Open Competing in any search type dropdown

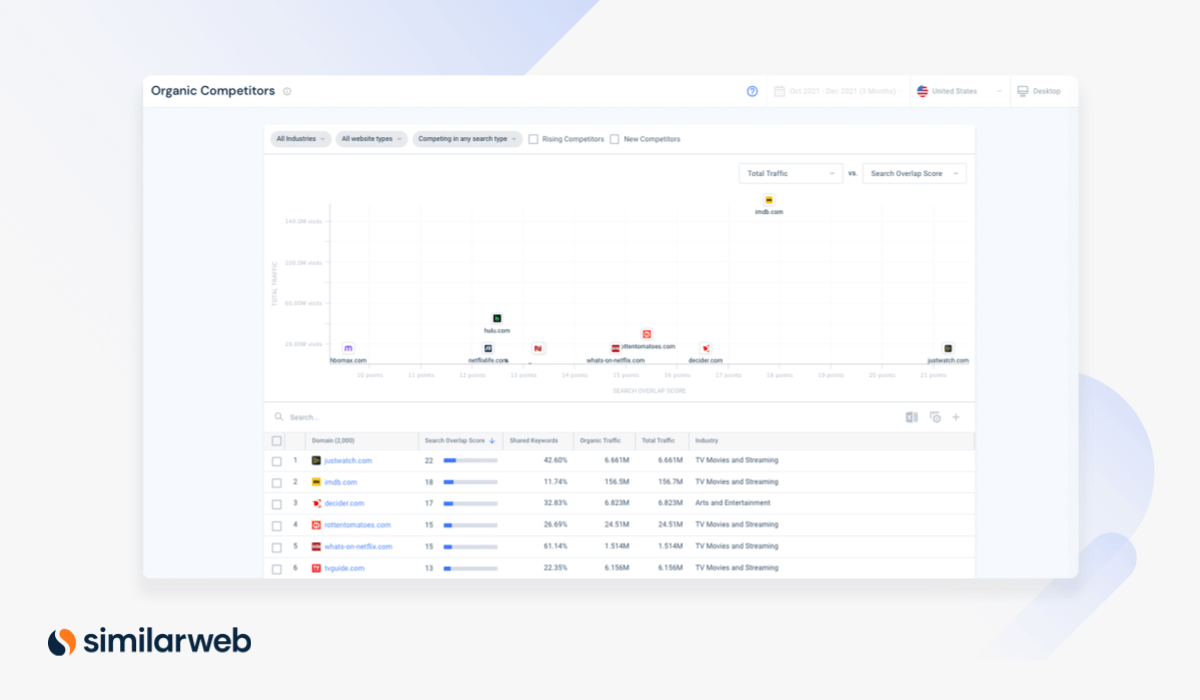[467, 139]
